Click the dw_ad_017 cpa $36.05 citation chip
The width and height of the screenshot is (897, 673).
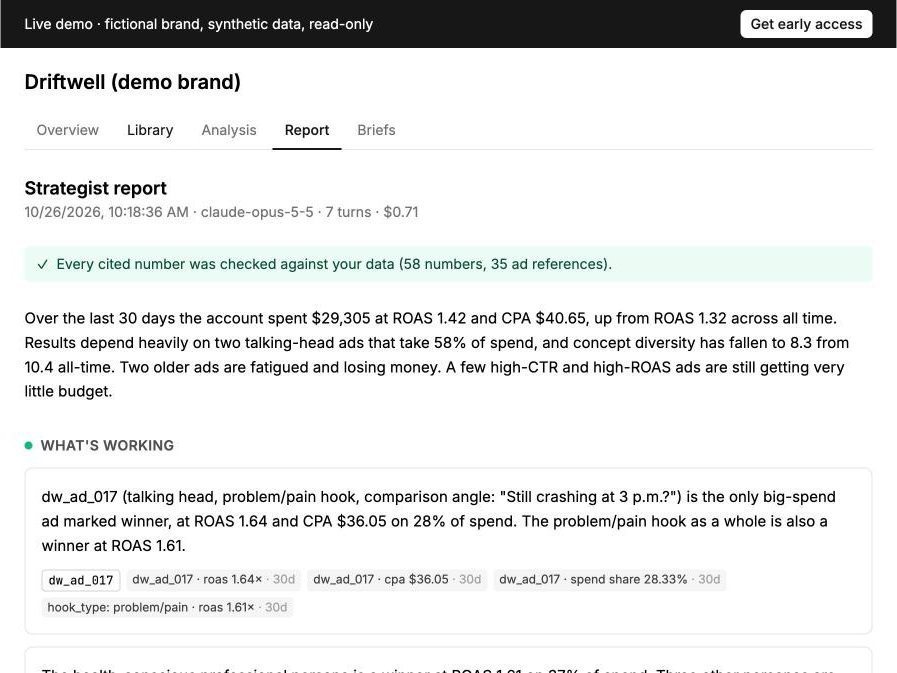397,579
